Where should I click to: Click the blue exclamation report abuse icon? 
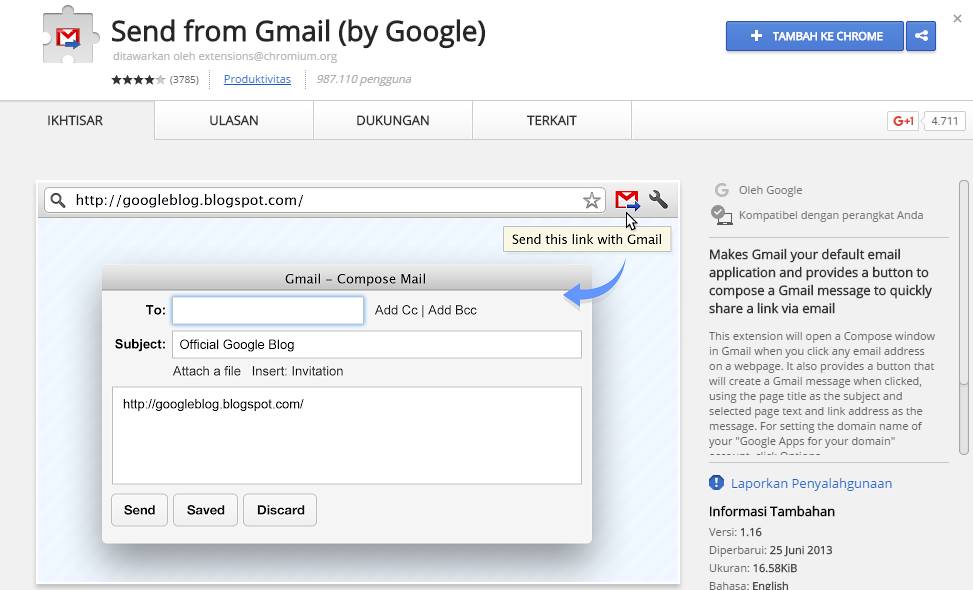pyautogui.click(x=716, y=483)
